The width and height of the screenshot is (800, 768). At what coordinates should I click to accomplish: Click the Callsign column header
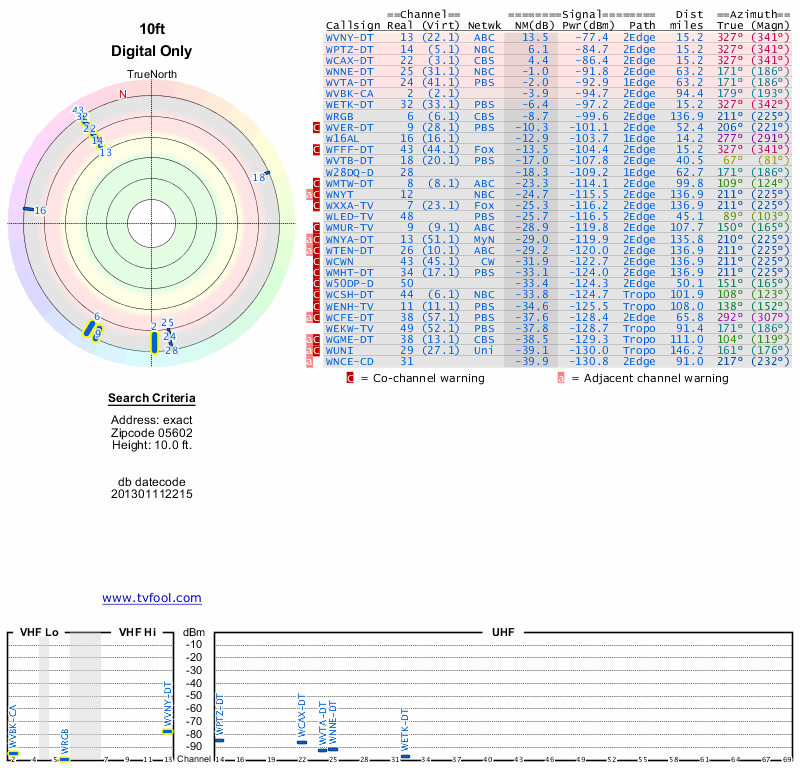click(x=354, y=25)
